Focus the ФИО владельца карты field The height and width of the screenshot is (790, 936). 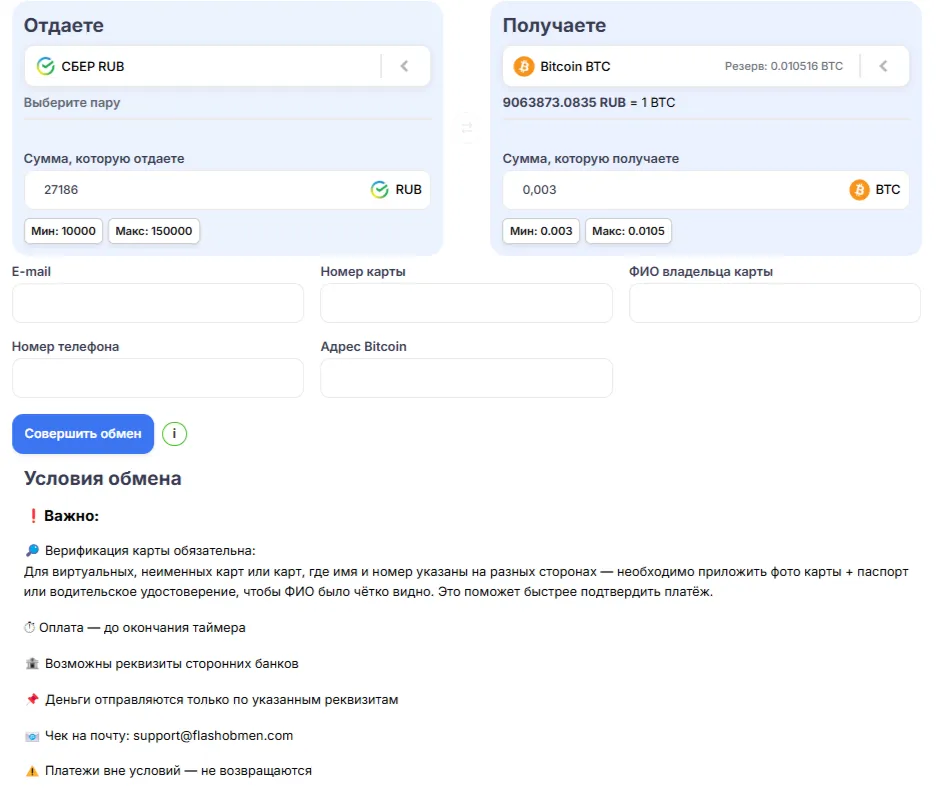coord(775,303)
